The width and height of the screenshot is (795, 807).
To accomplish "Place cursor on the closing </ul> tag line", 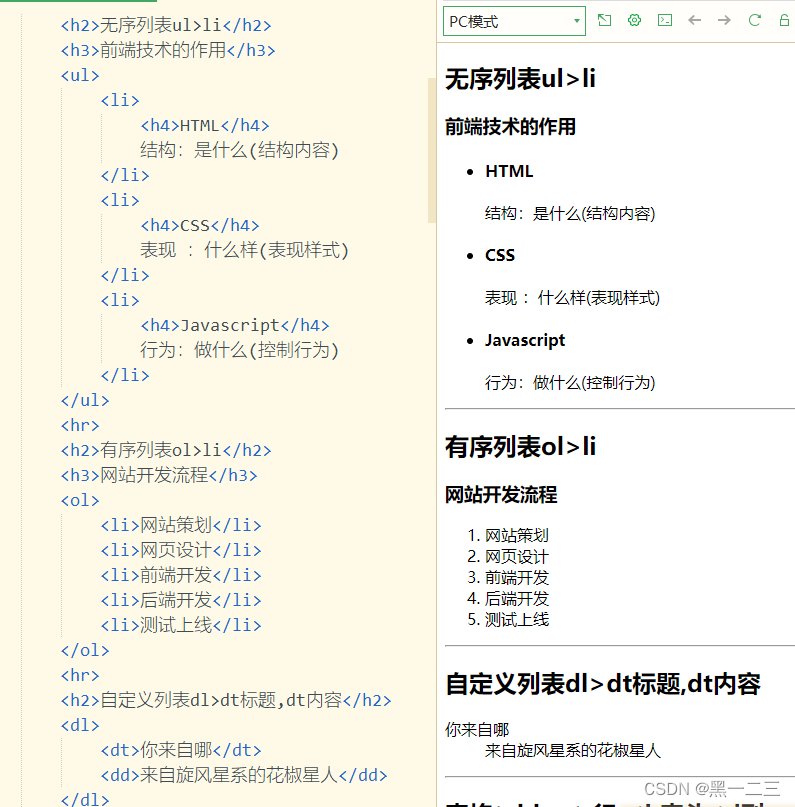I will coord(85,400).
